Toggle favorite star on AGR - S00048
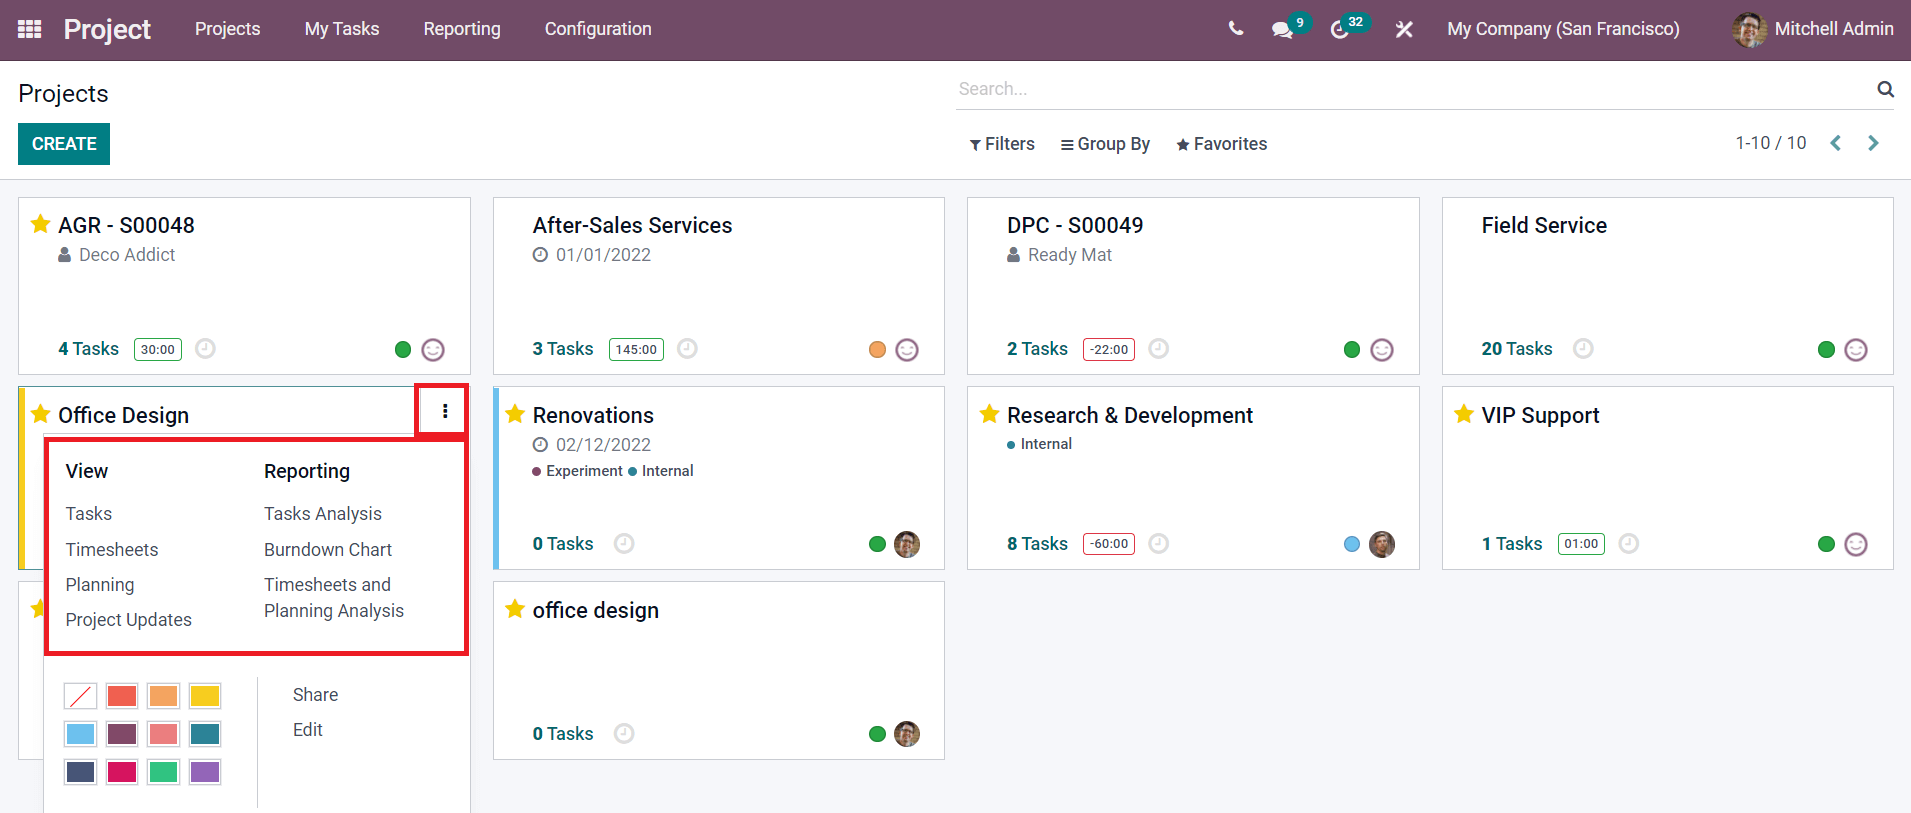The width and height of the screenshot is (1911, 813). (x=40, y=224)
